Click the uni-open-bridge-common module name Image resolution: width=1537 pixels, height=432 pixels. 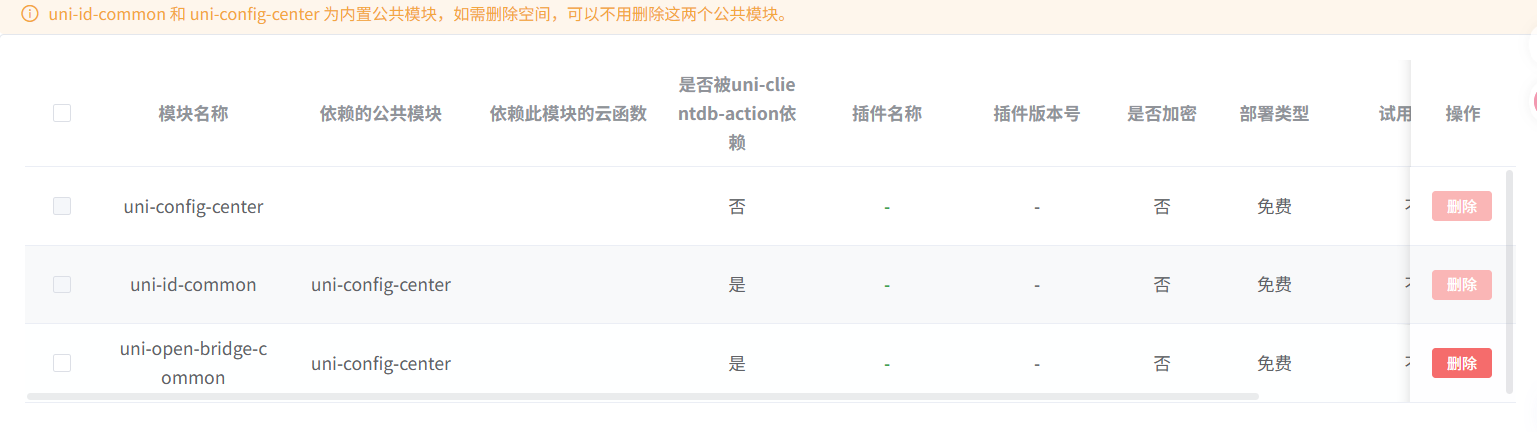(193, 363)
